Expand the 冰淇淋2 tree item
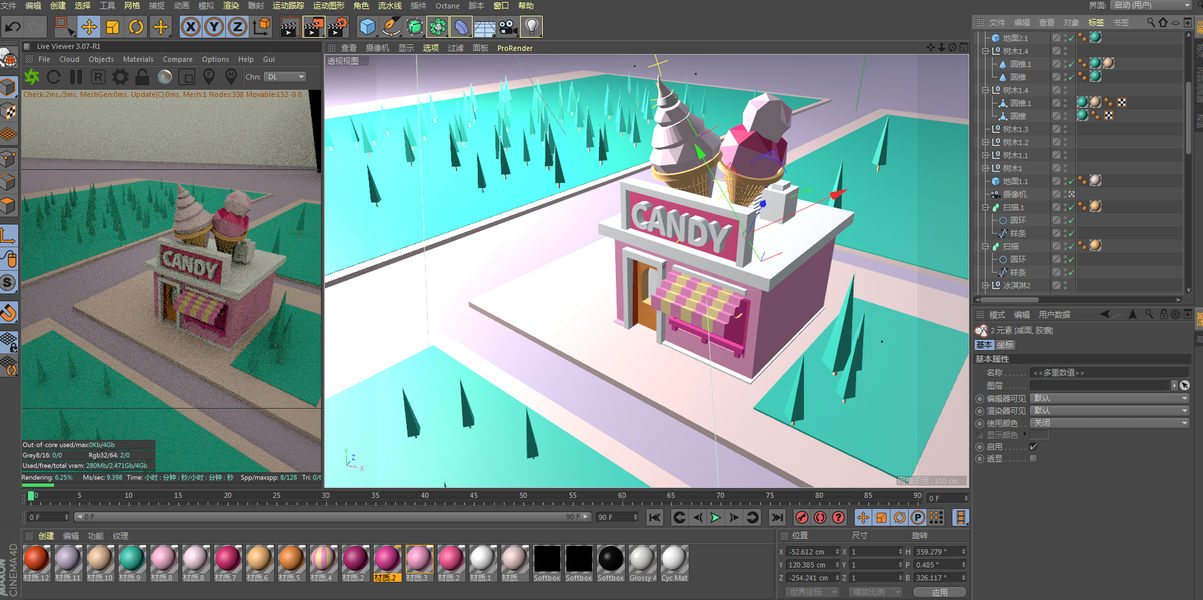This screenshot has width=1203, height=600. pyautogui.click(x=985, y=285)
